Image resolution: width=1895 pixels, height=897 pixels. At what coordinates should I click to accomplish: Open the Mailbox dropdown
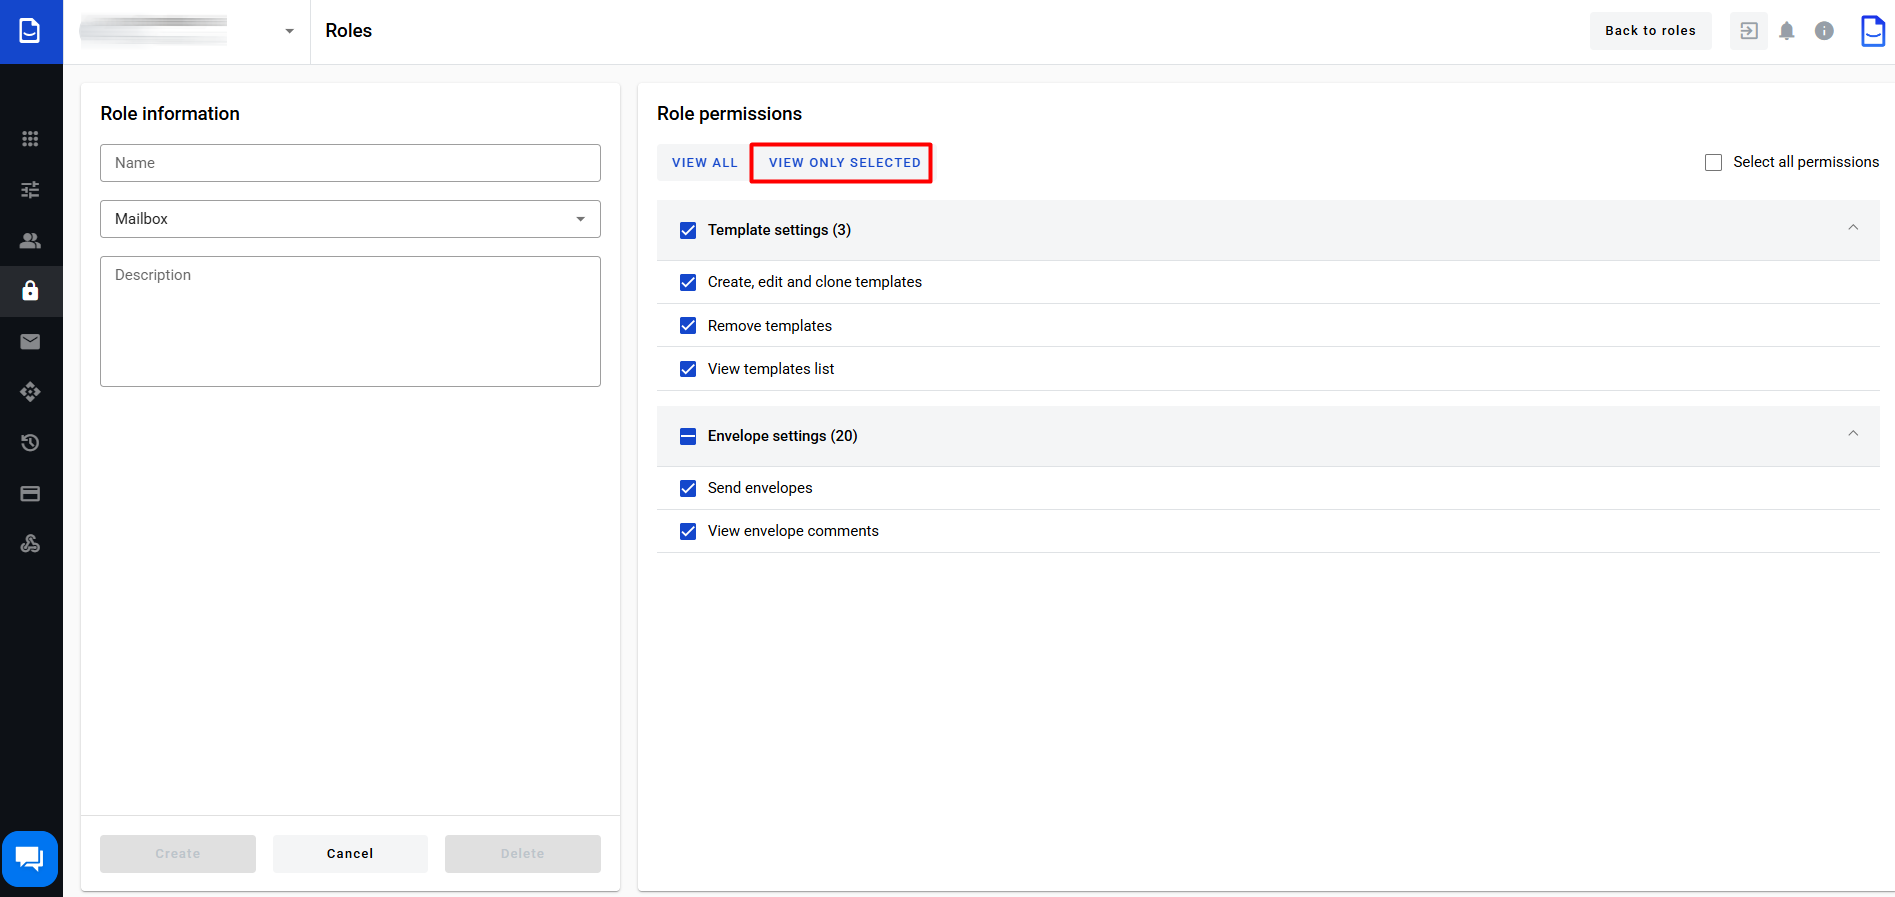click(350, 219)
